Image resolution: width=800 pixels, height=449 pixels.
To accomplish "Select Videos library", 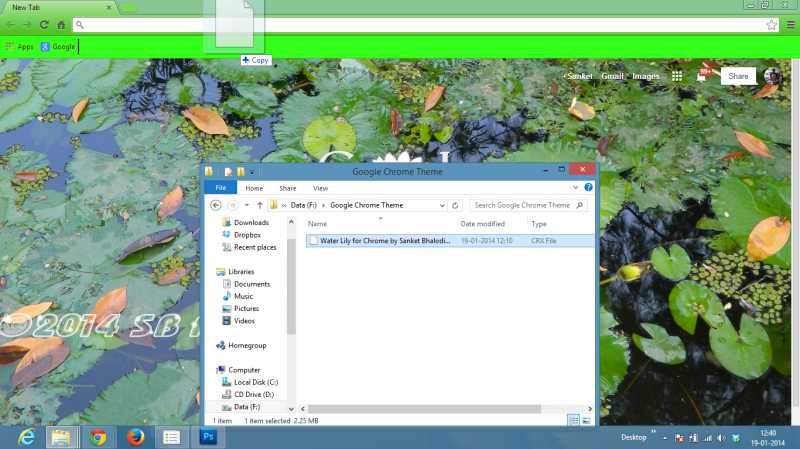I will 238,320.
